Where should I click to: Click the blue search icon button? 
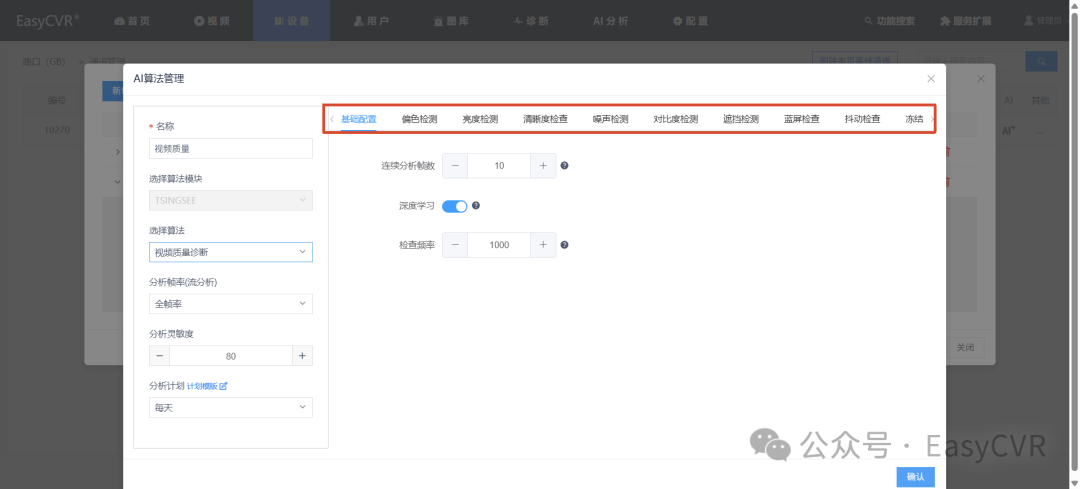click(1041, 61)
